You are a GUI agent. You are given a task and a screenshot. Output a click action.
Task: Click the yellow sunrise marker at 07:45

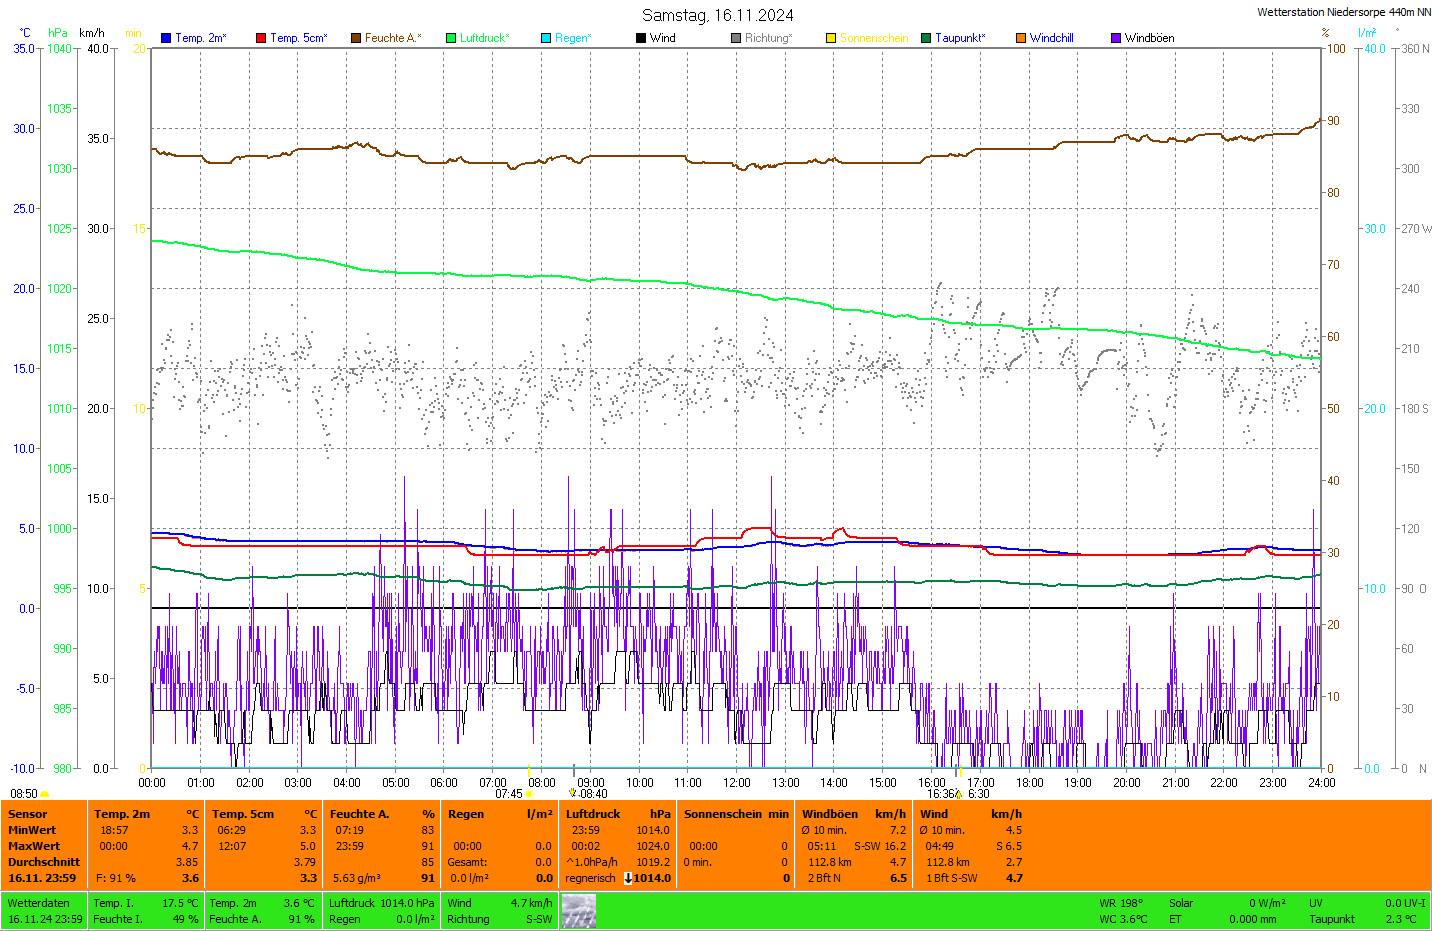529,793
